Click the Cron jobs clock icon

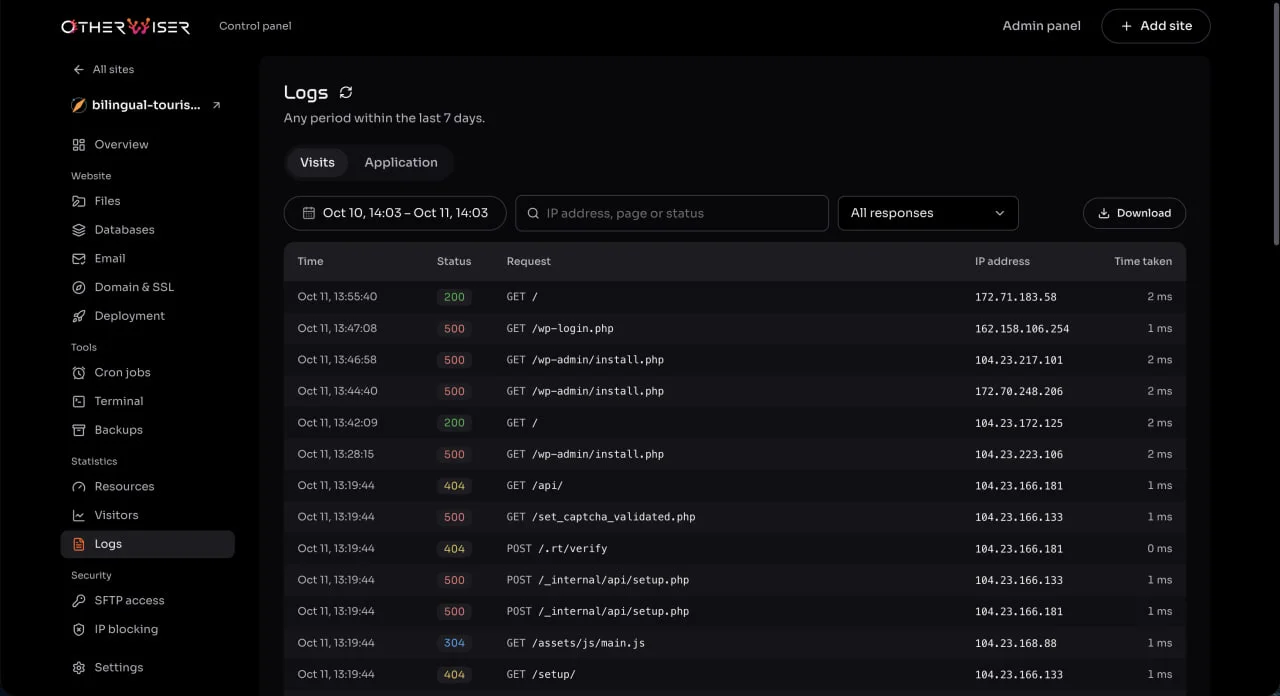79,373
